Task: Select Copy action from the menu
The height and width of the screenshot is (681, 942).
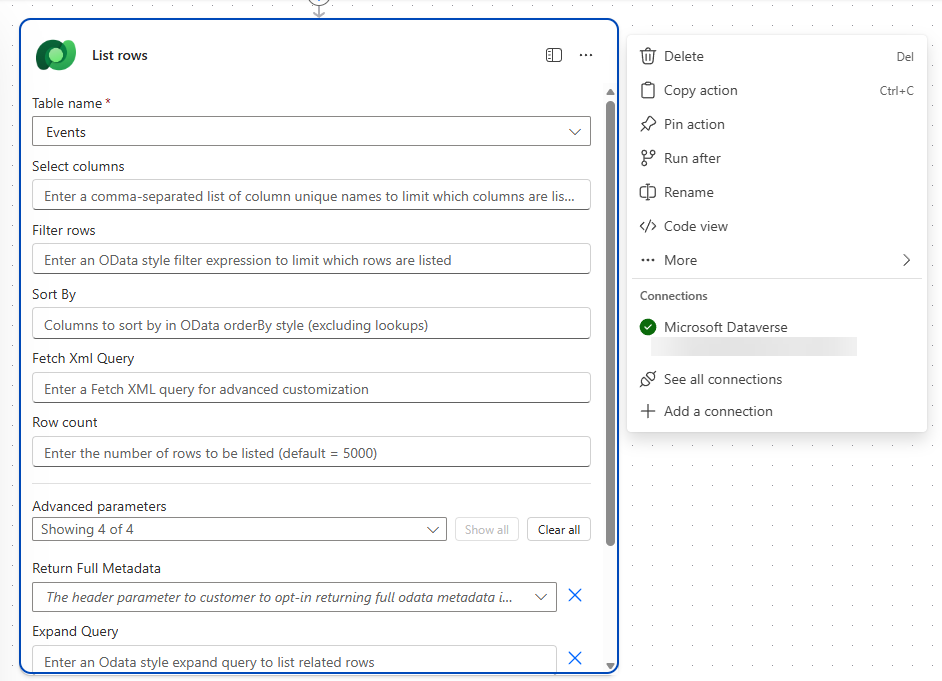Action: point(700,90)
